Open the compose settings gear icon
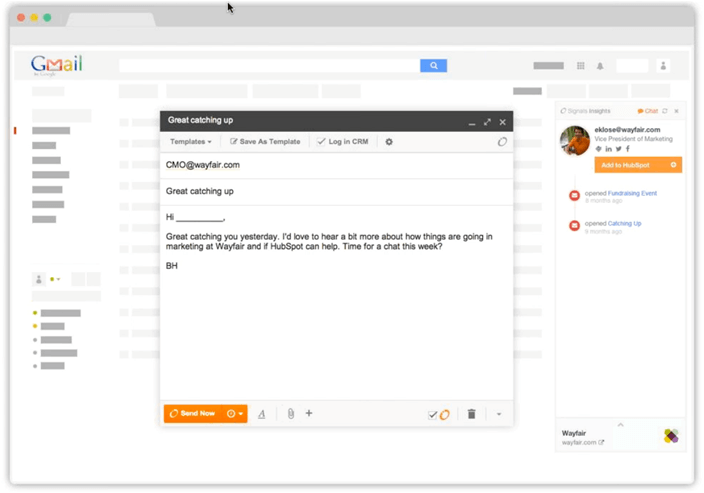704x493 pixels. (x=389, y=142)
